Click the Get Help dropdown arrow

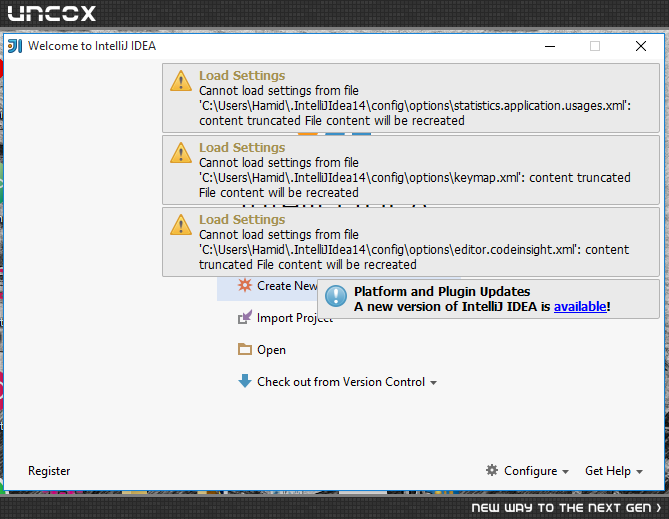pyautogui.click(x=639, y=472)
